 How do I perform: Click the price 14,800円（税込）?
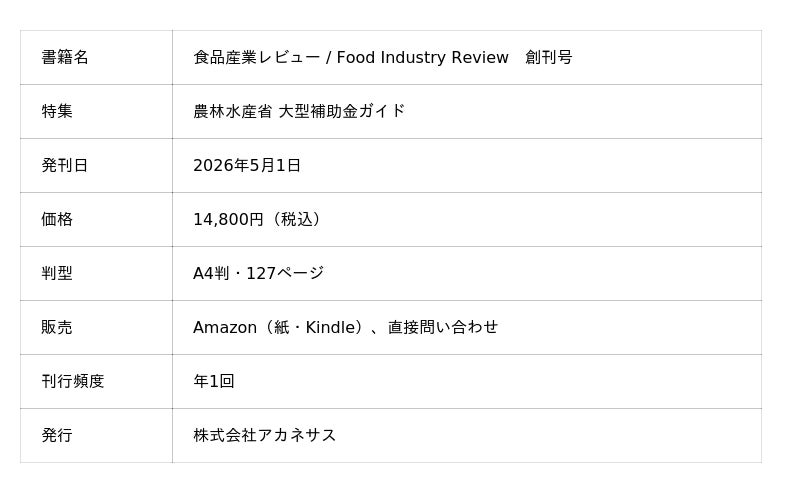pyautogui.click(x=260, y=219)
